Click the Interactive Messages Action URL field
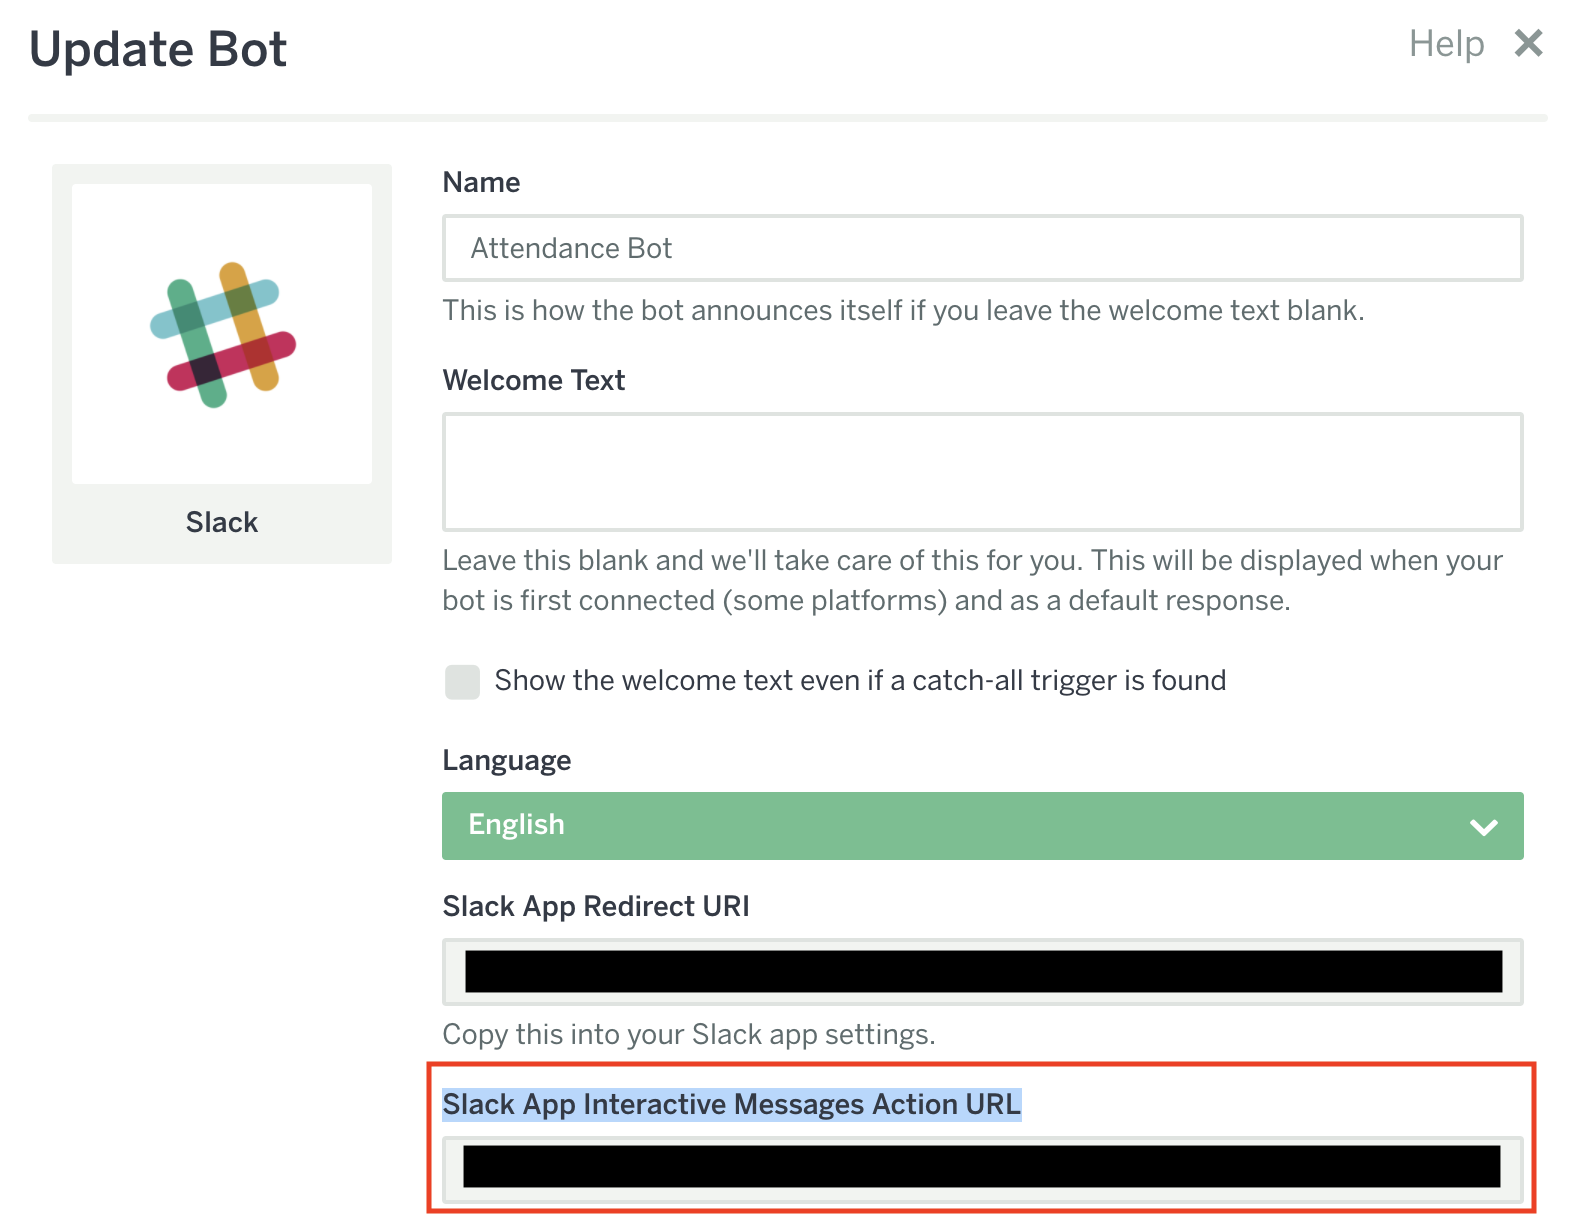Image resolution: width=1570 pixels, height=1216 pixels. [982, 1167]
